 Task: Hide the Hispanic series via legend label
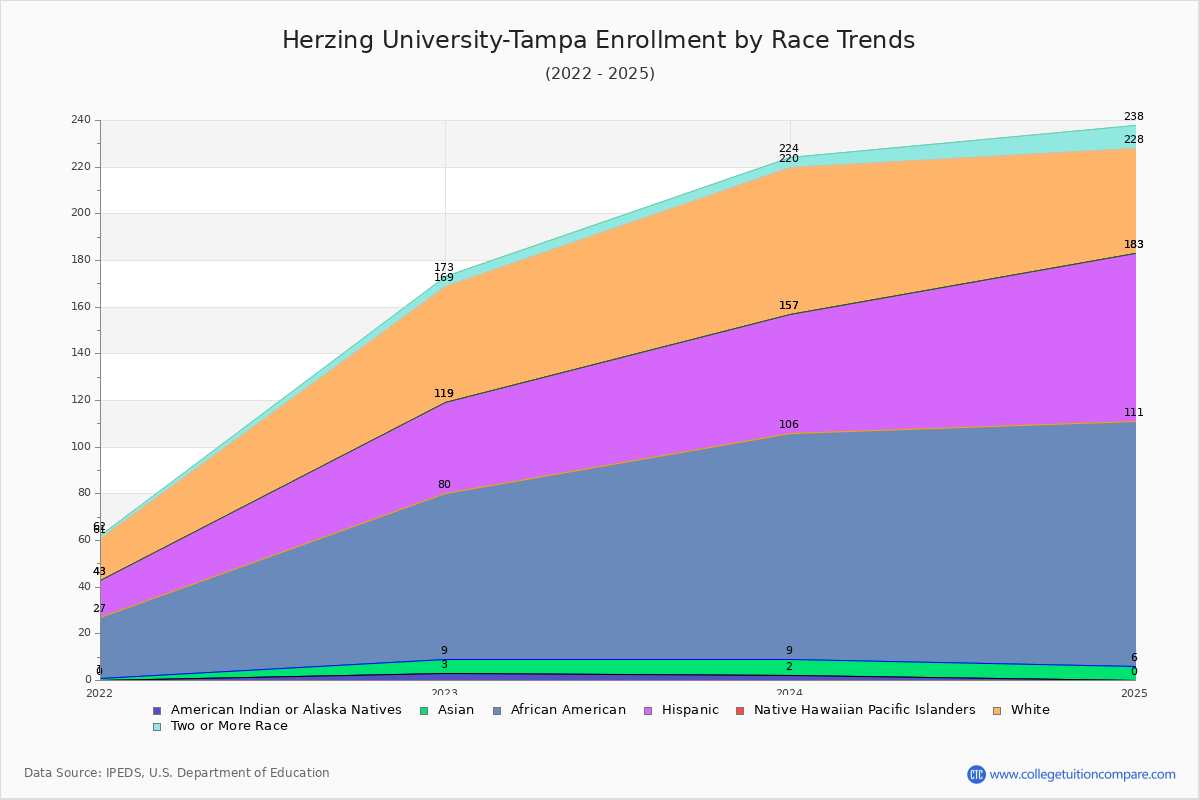point(690,710)
